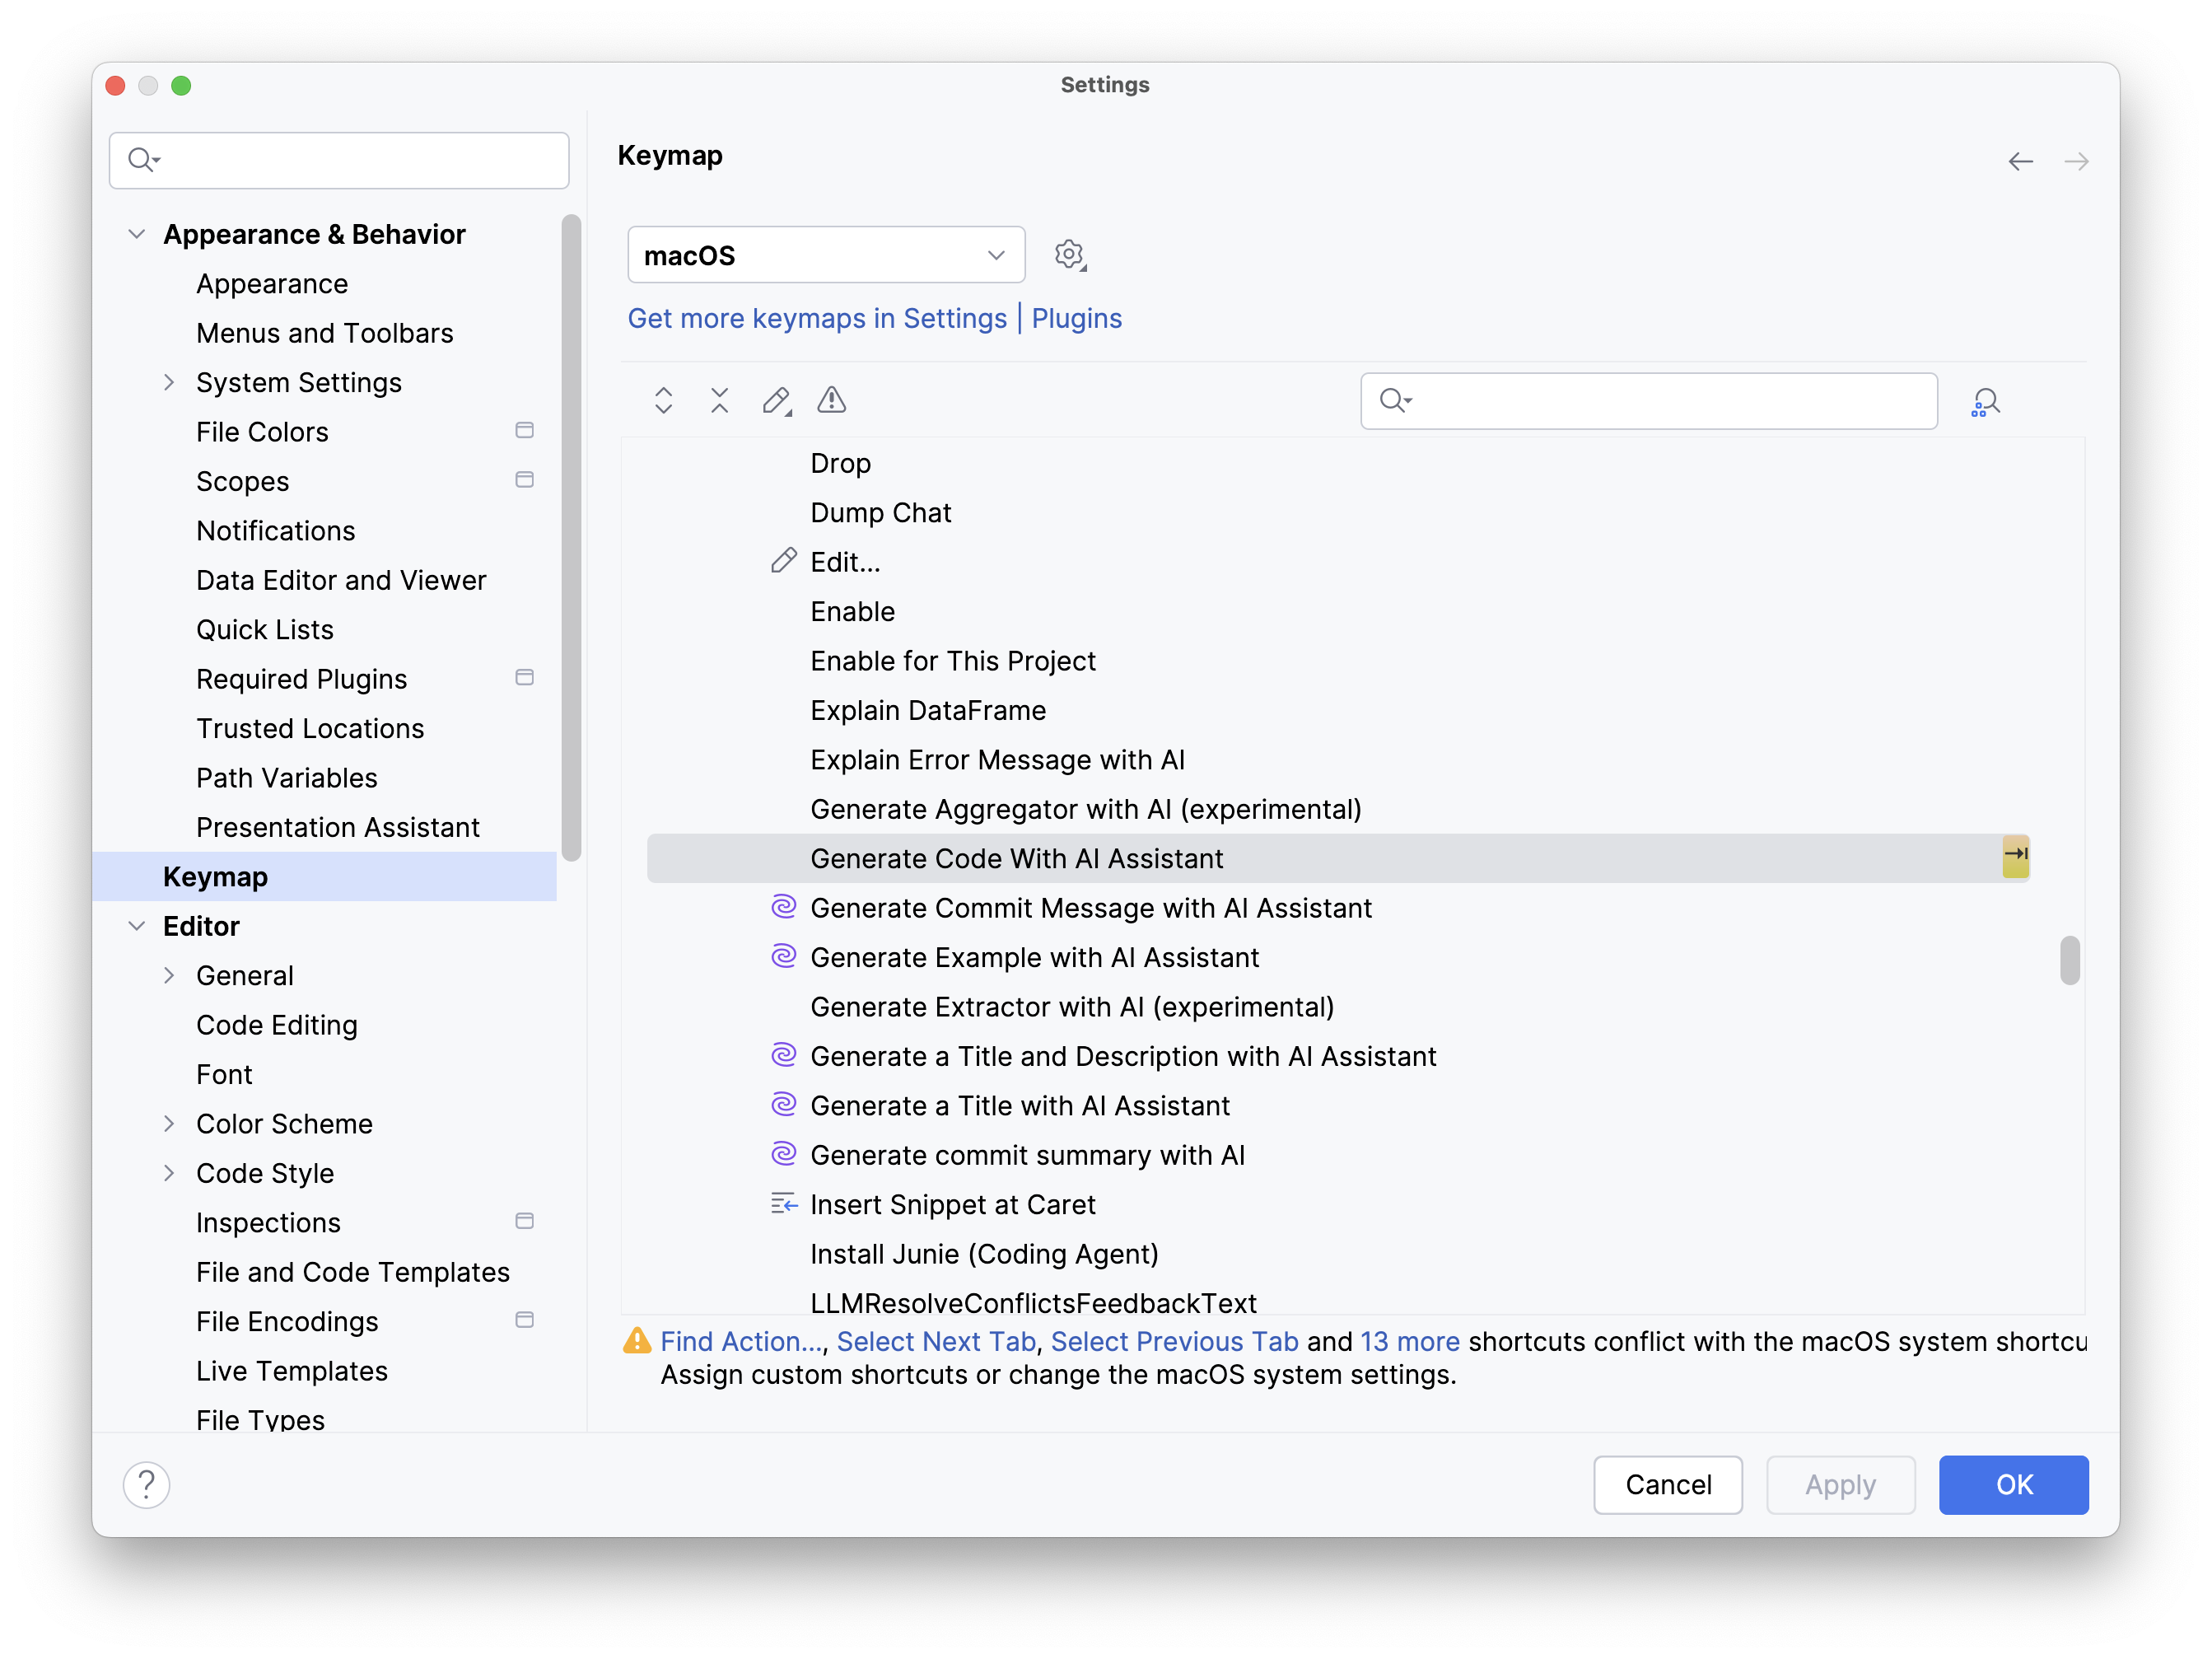Select the Explain DataFrame action

pos(928,710)
